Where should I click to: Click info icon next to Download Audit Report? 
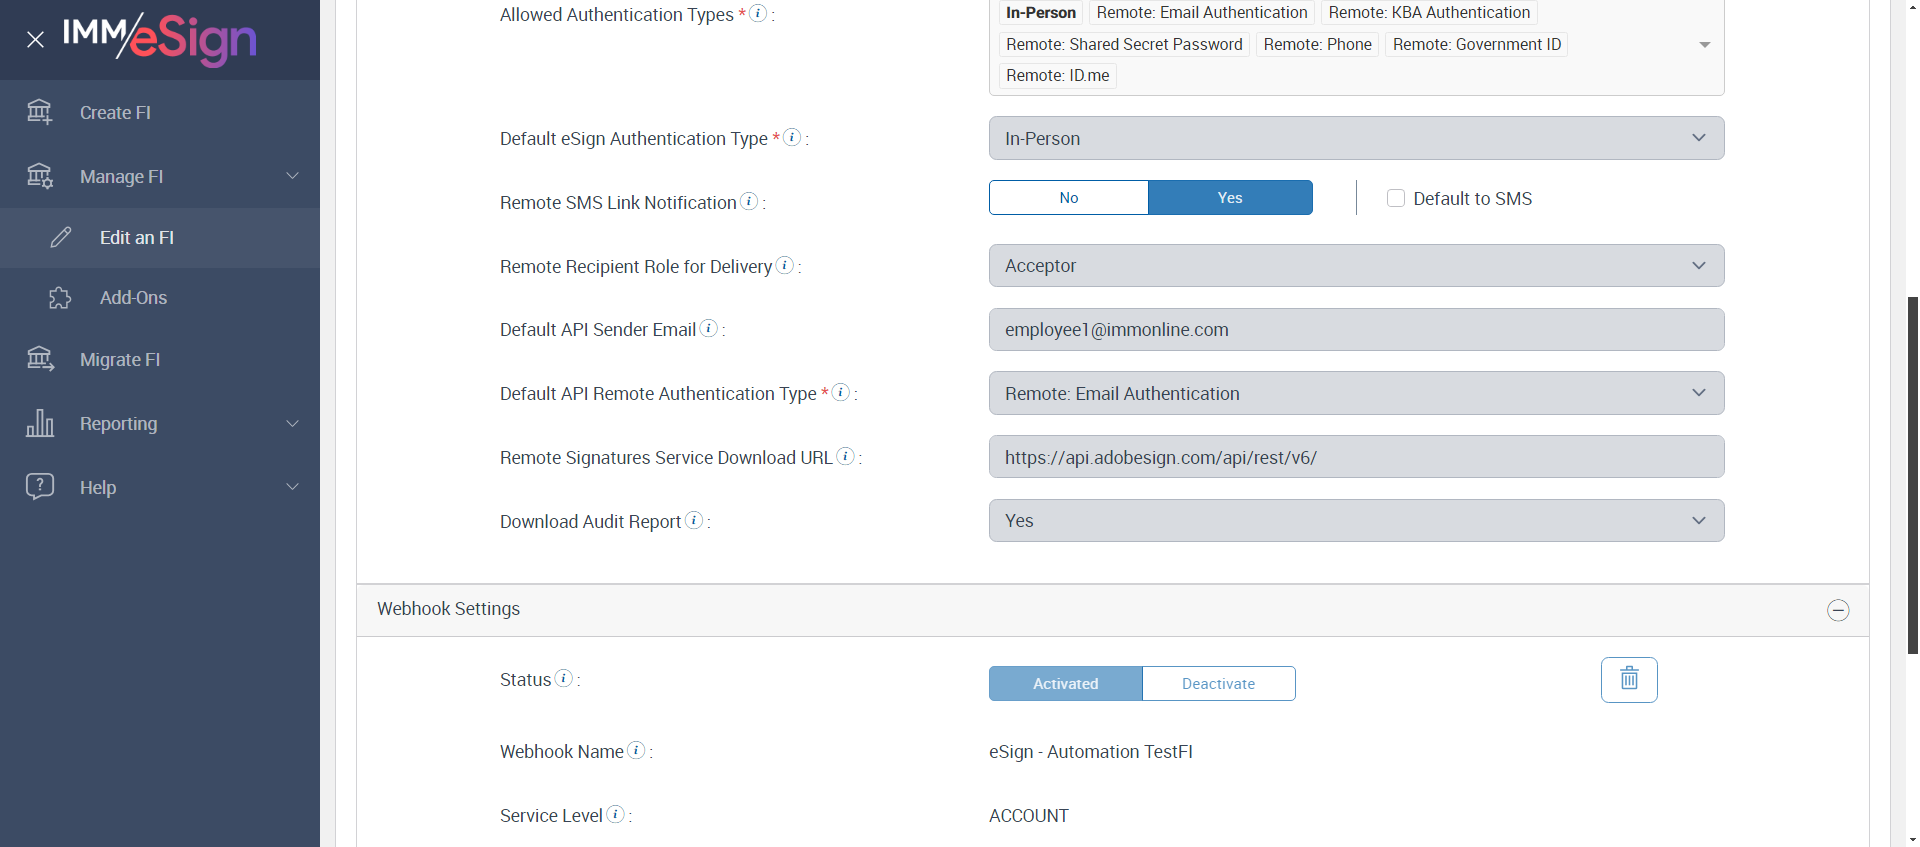pyautogui.click(x=694, y=520)
